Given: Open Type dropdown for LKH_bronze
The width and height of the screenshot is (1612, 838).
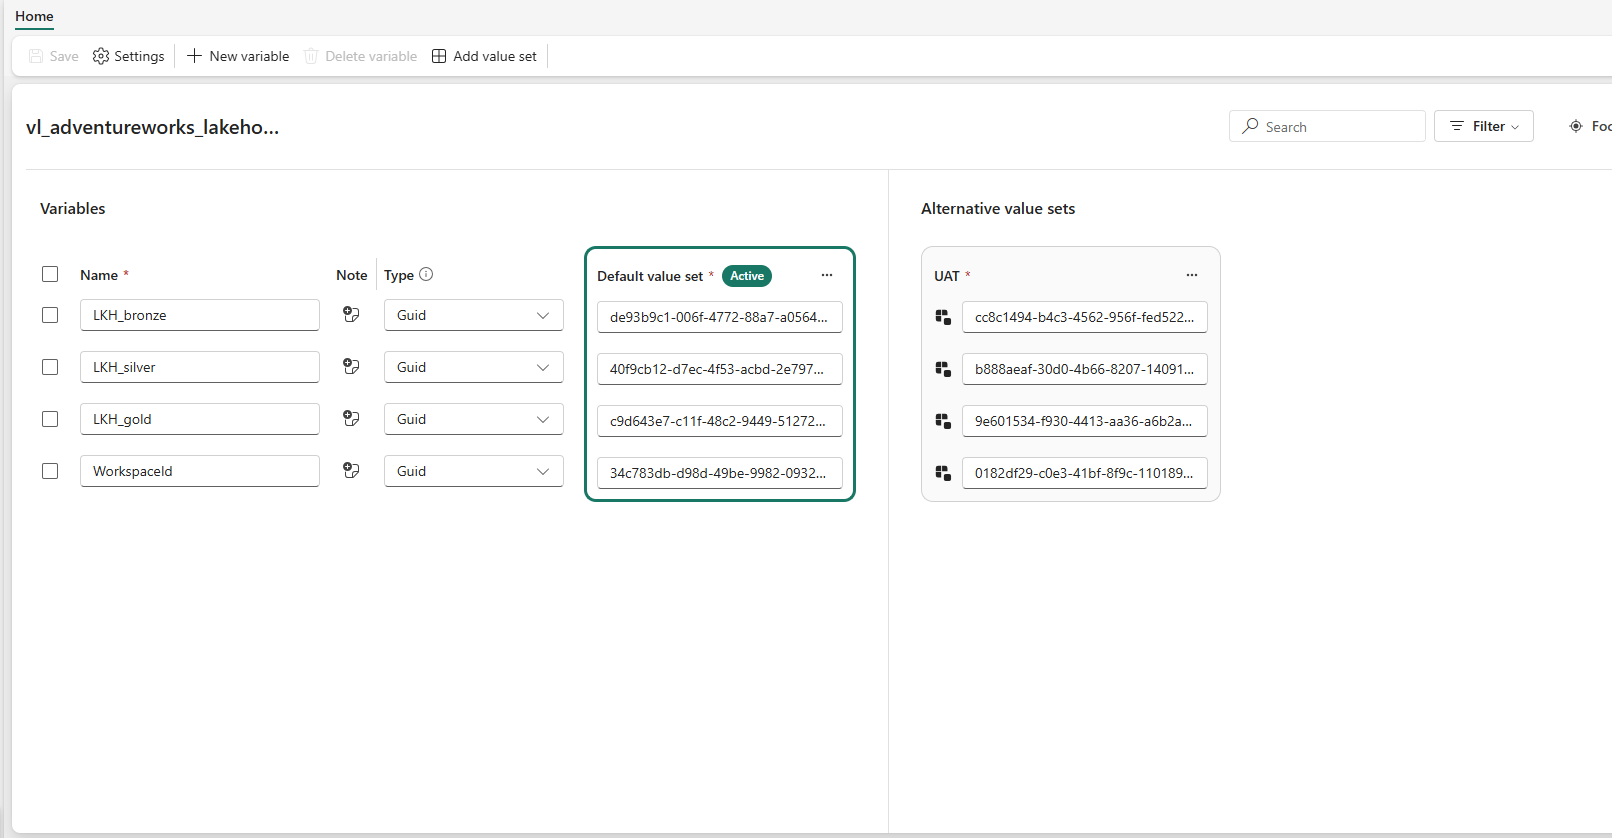Looking at the screenshot, I should tap(474, 315).
